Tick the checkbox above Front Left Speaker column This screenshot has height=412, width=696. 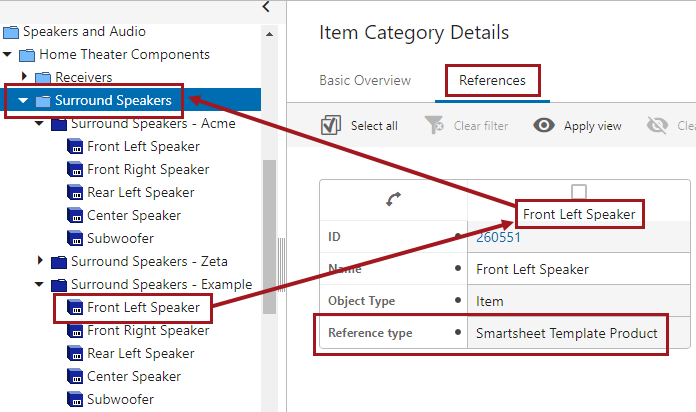click(578, 192)
